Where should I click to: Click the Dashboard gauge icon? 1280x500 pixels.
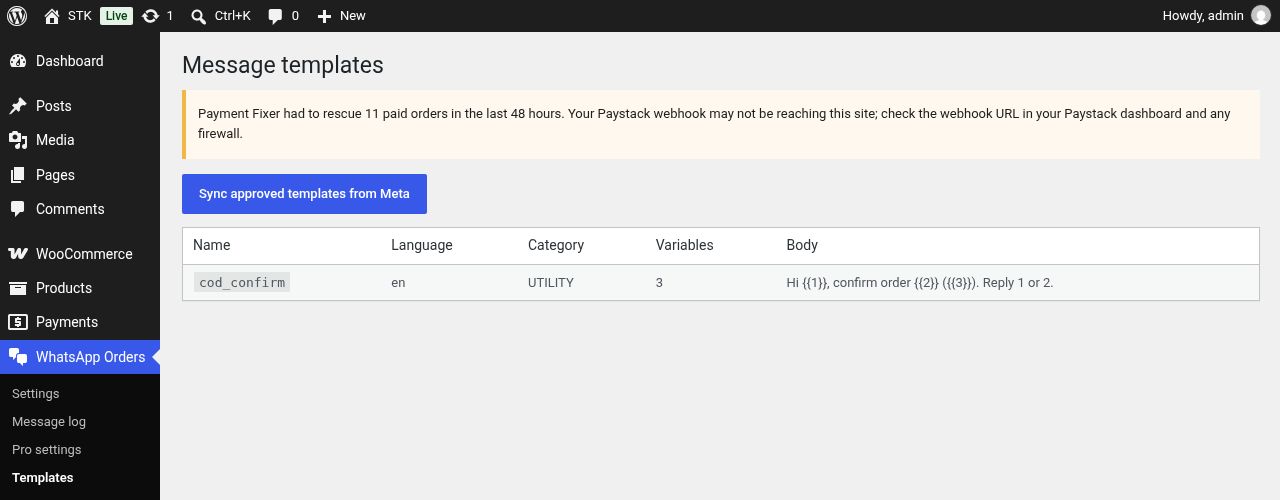(x=18, y=61)
